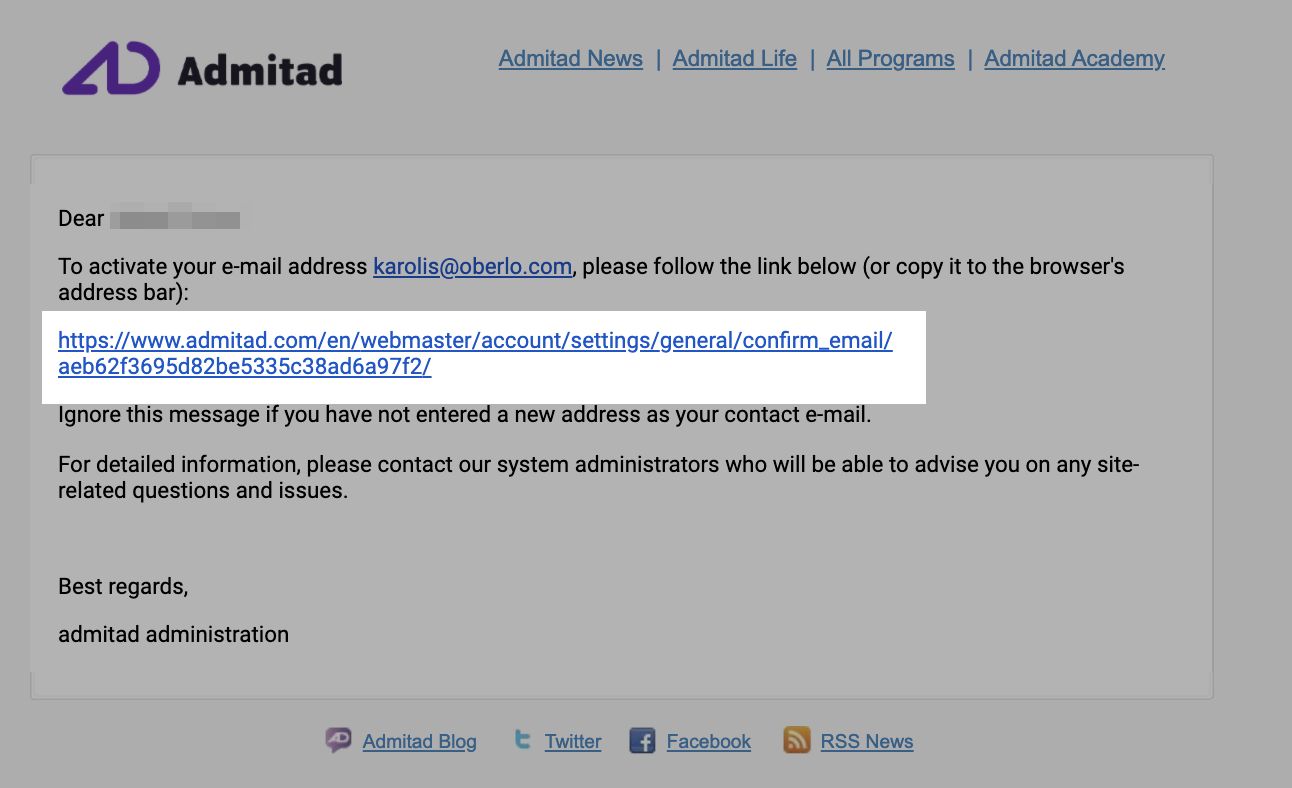Open the Admitad News link
Image resolution: width=1292 pixels, height=788 pixels.
571,59
